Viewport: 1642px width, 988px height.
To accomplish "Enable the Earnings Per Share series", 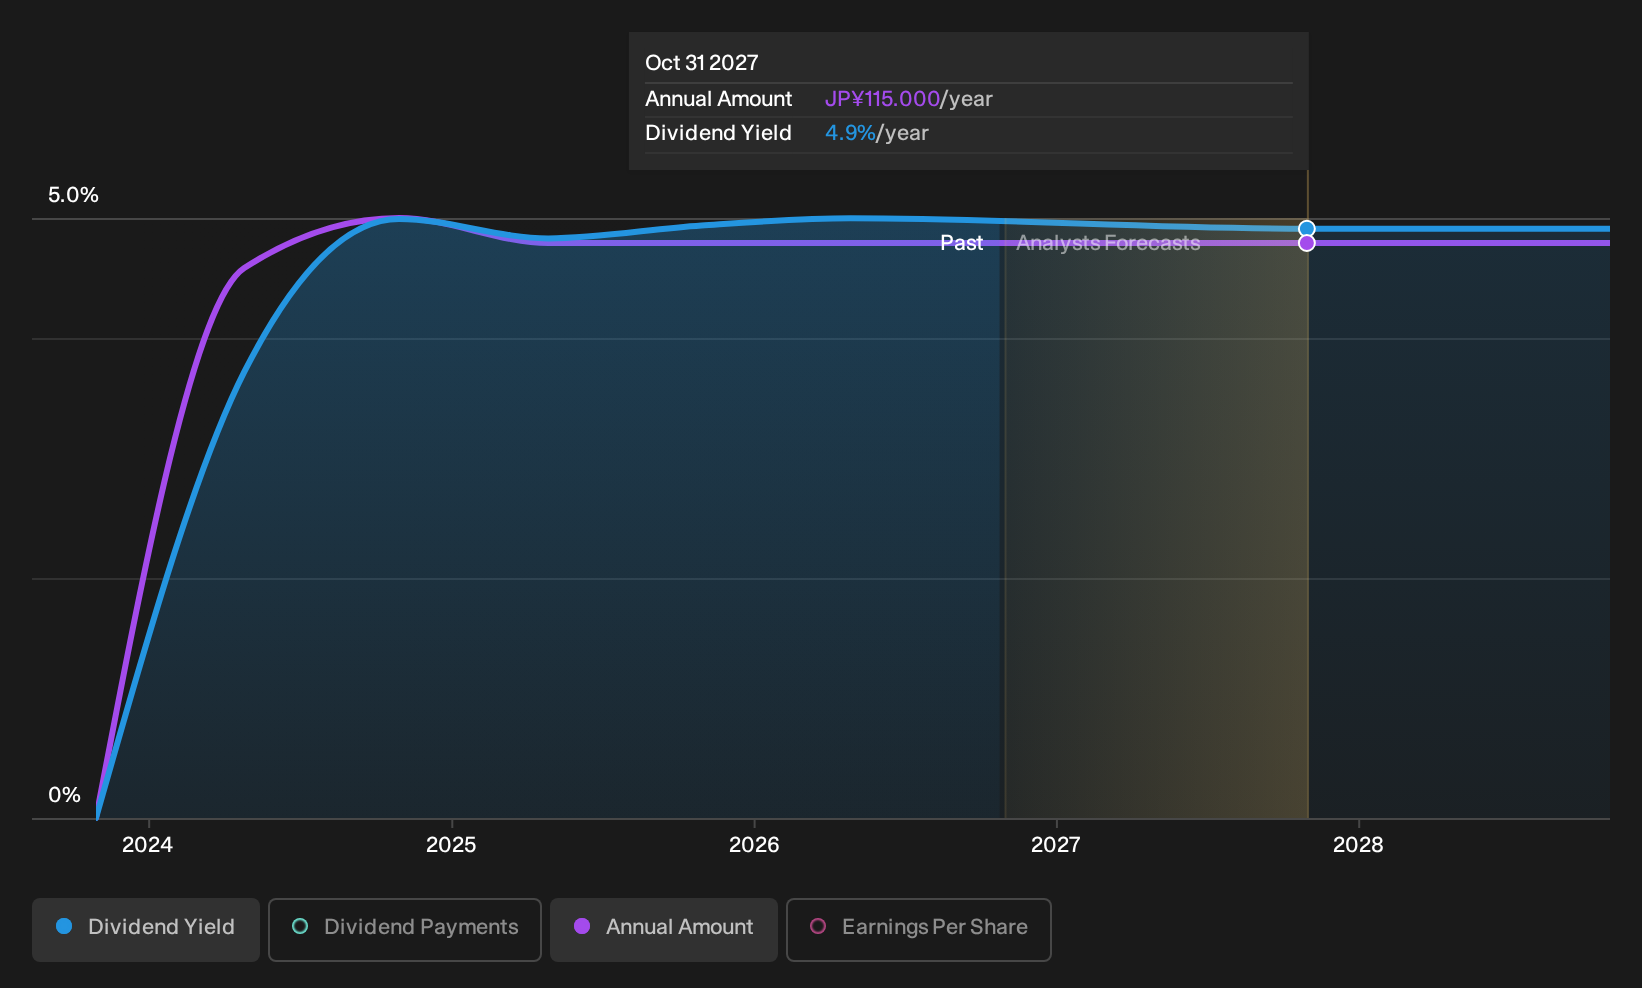I will click(x=919, y=930).
